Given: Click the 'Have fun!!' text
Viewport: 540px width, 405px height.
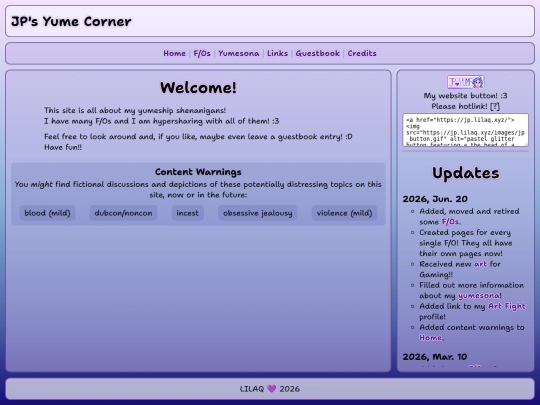Looking at the screenshot, I should tap(63, 147).
